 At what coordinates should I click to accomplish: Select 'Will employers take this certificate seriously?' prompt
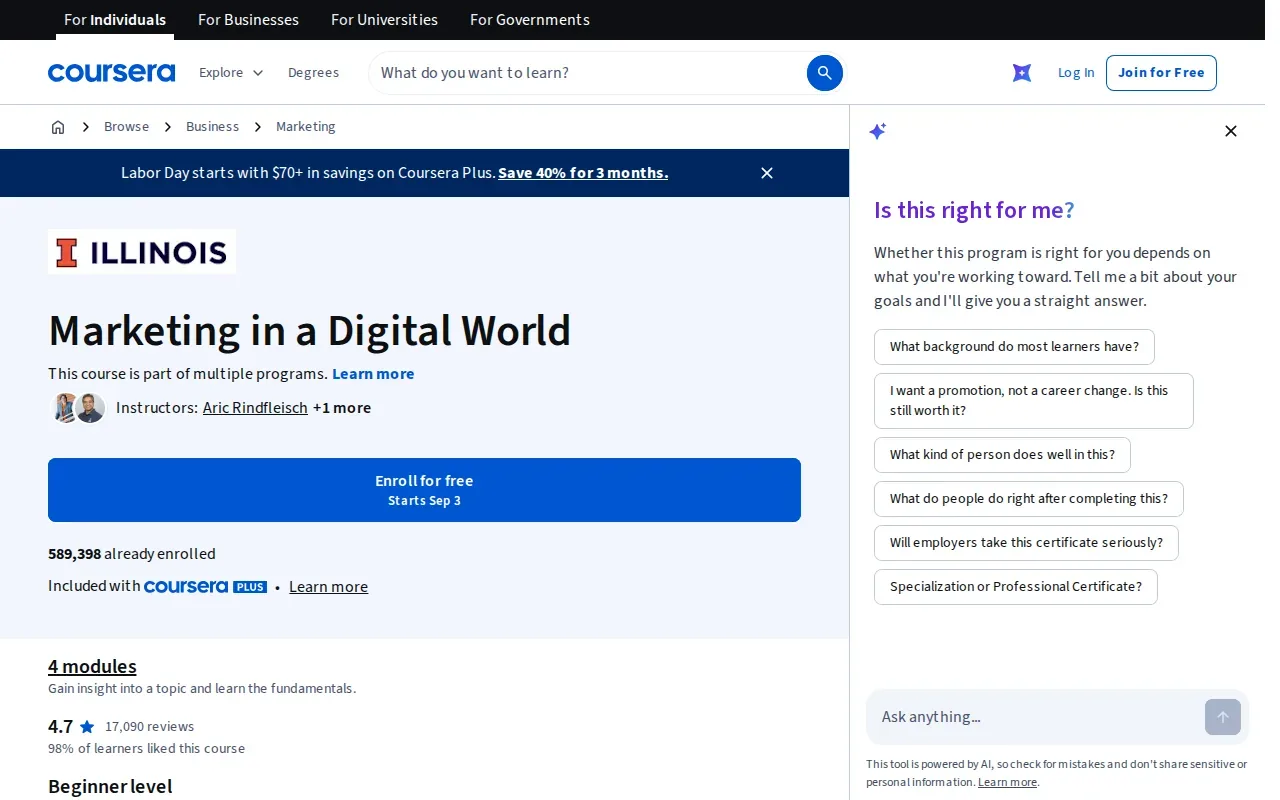pos(1026,543)
